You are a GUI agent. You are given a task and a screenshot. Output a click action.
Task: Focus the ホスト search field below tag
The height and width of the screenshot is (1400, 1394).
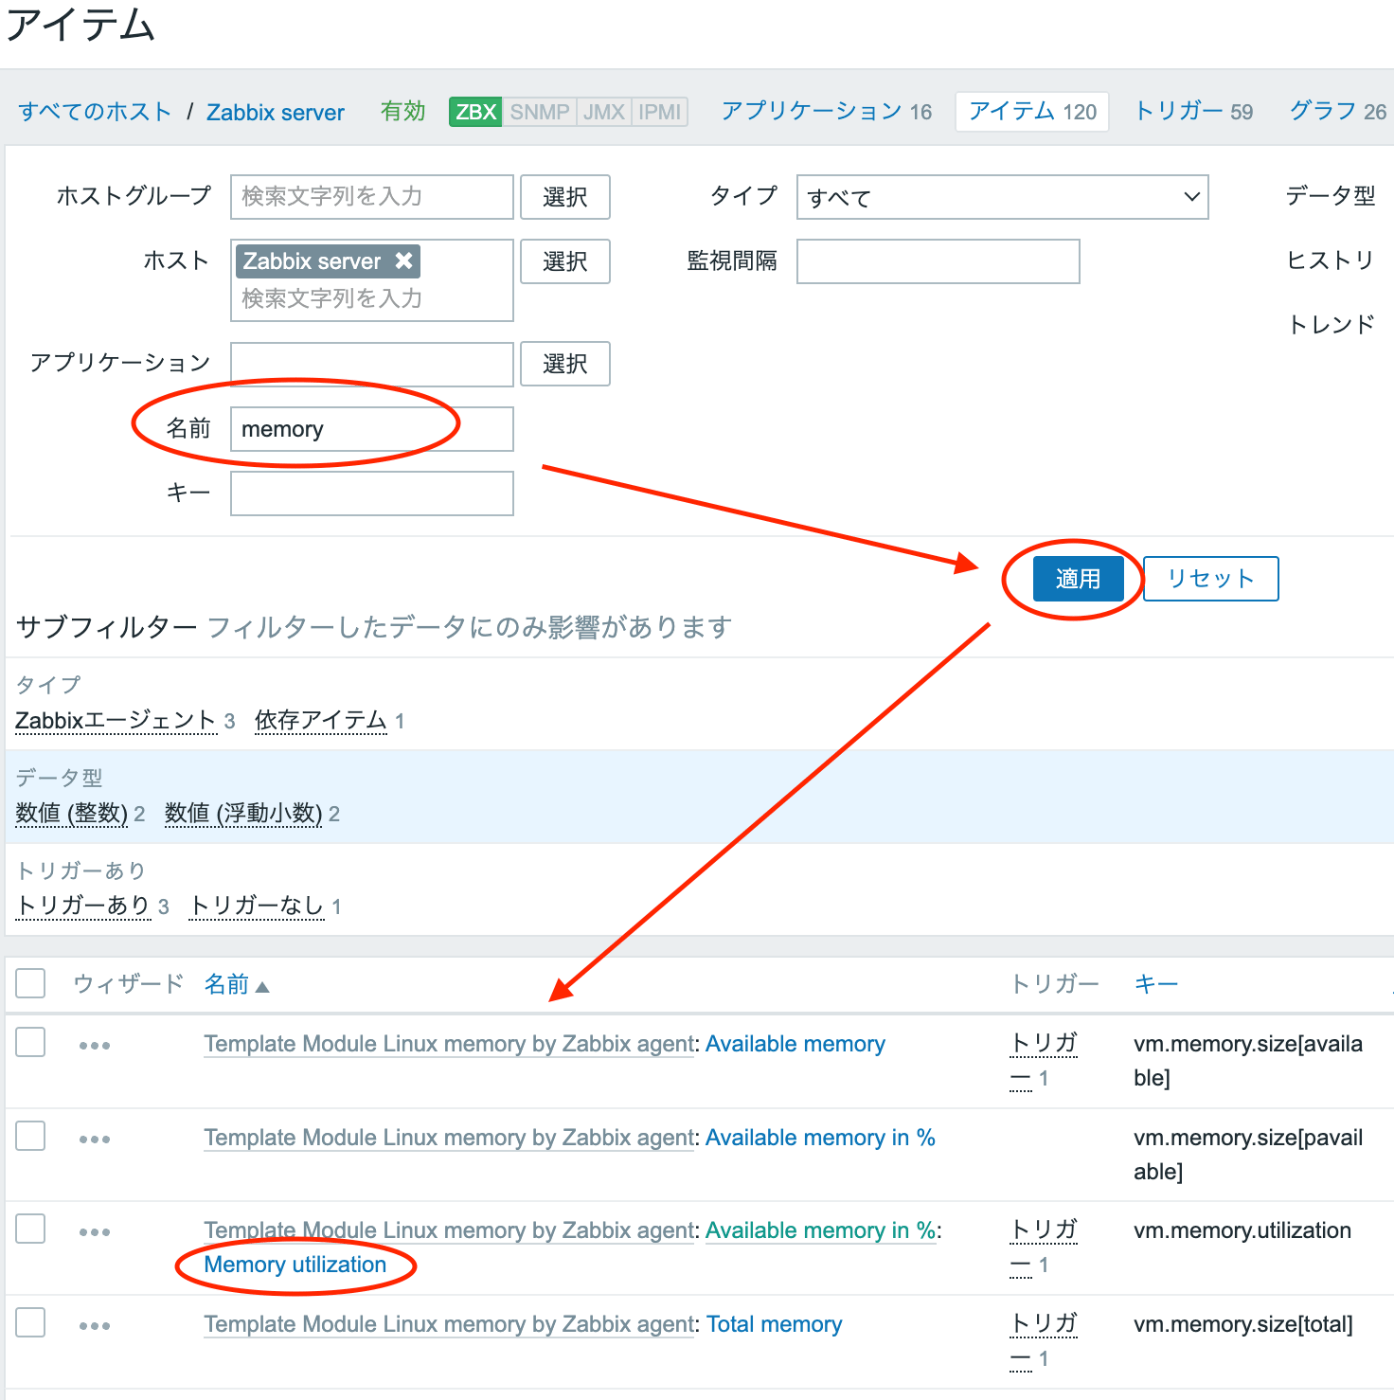tap(372, 299)
